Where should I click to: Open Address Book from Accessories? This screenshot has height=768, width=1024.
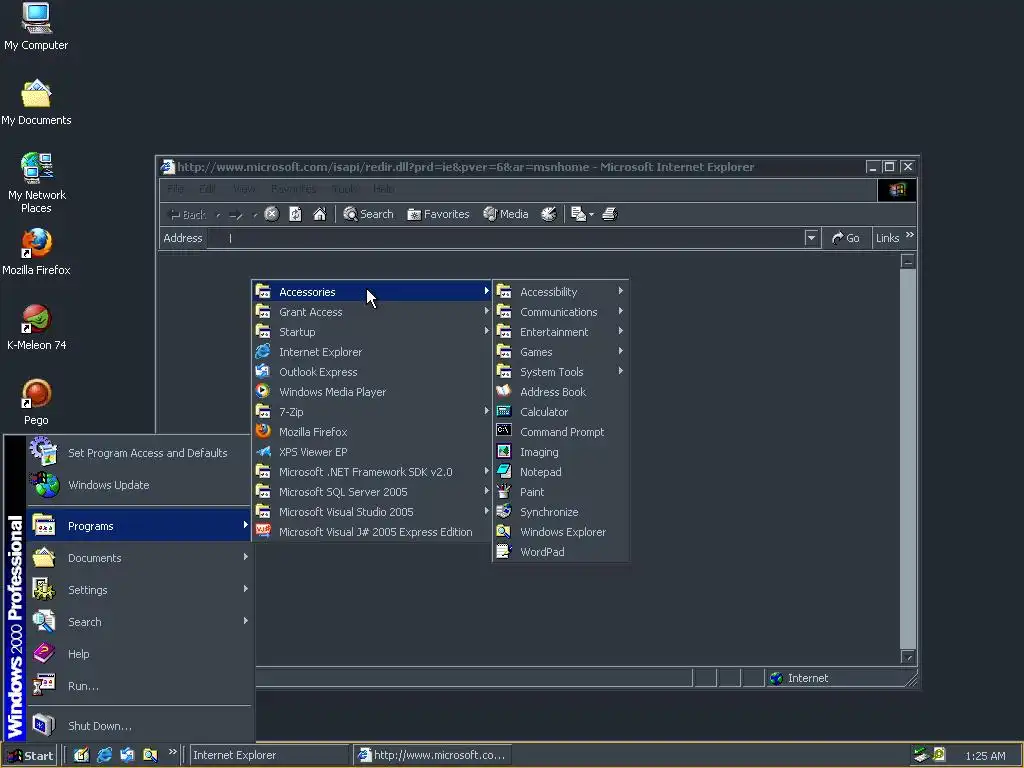(x=560, y=392)
